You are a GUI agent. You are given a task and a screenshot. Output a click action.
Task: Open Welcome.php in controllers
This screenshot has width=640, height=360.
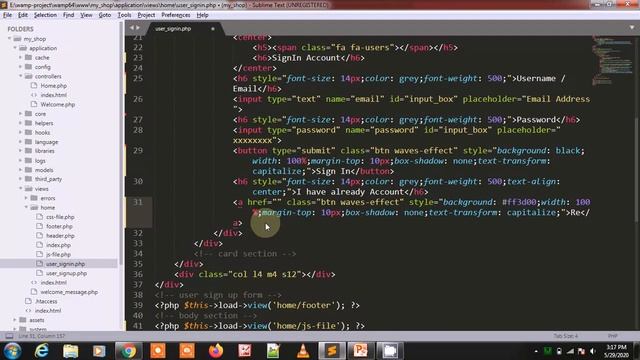tap(58, 104)
